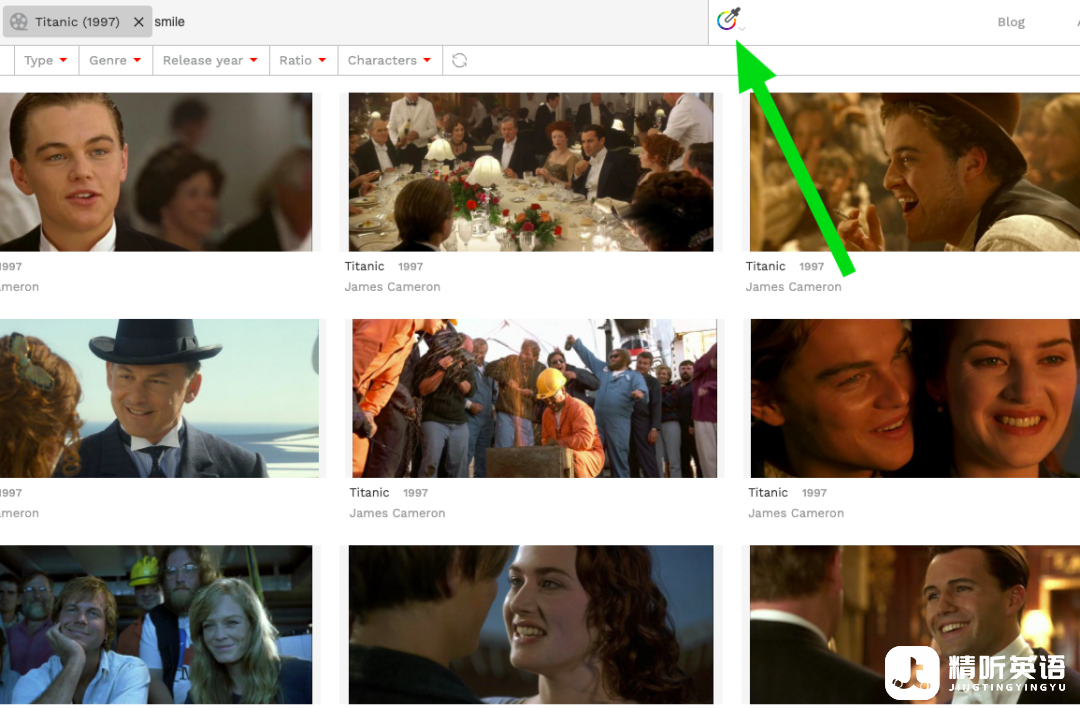Screen dimensions: 1080x708
Task: Open the dining room banquet table thumbnail
Action: 531,172
